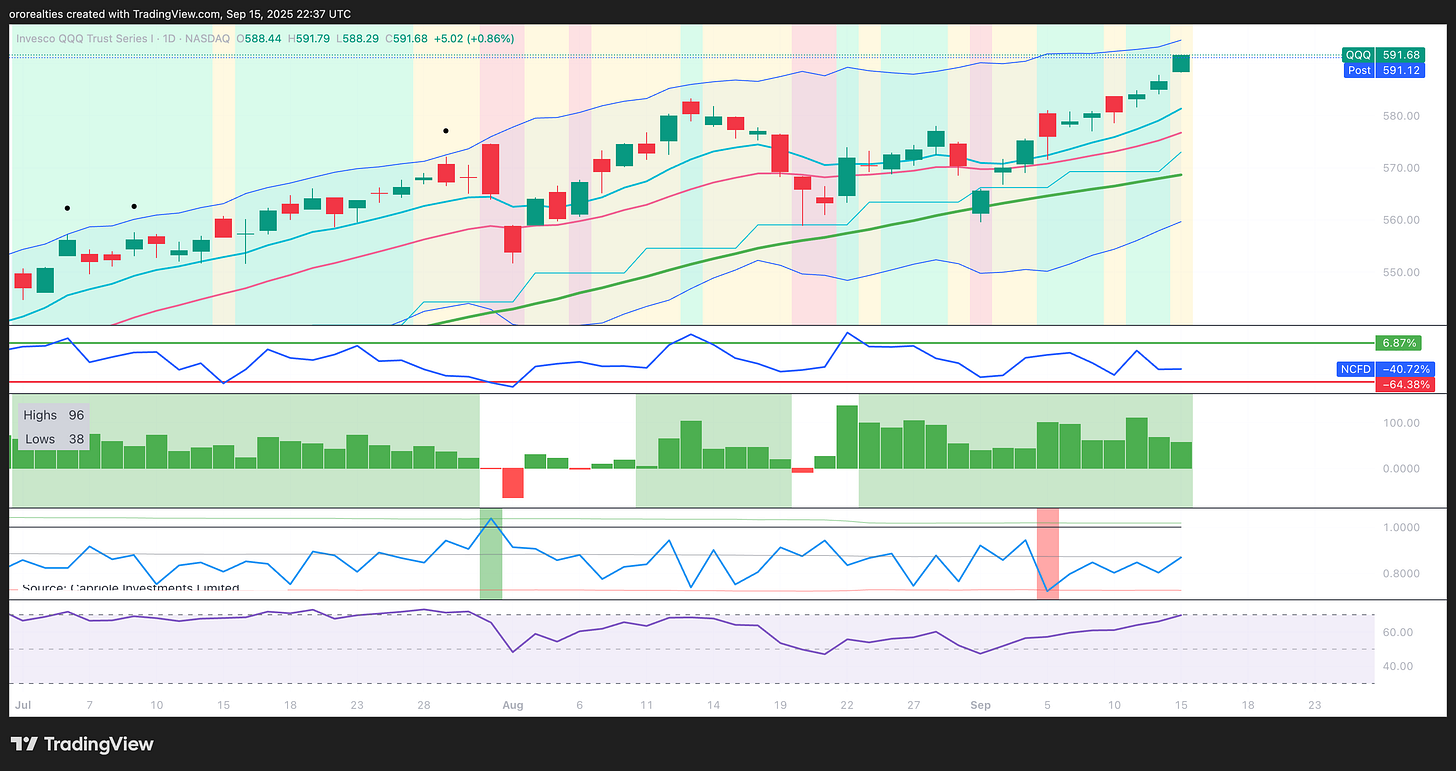Click the Sep date label on time axis
This screenshot has height=771, width=1456.
pyautogui.click(x=980, y=705)
